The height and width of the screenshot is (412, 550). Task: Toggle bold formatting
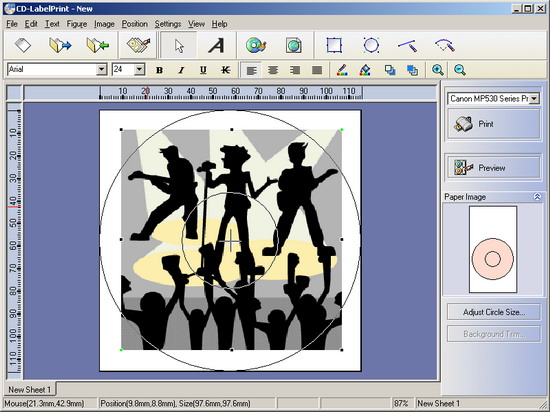point(159,70)
